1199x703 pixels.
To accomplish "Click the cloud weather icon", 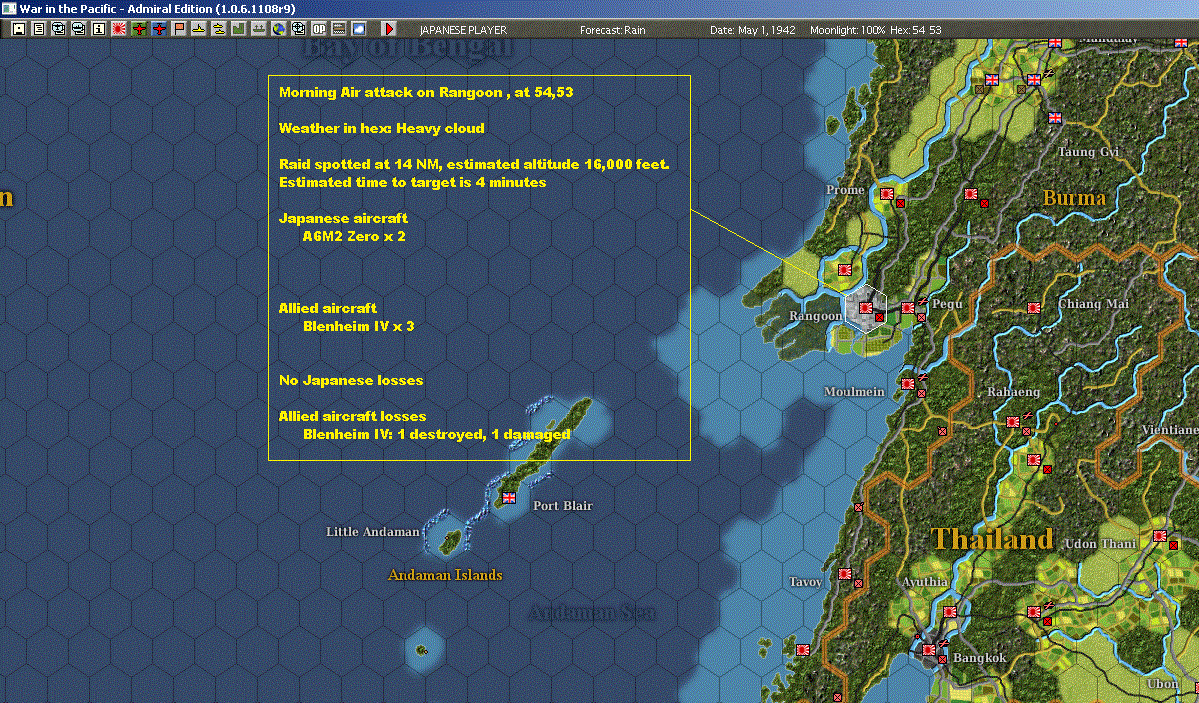I will pos(359,29).
